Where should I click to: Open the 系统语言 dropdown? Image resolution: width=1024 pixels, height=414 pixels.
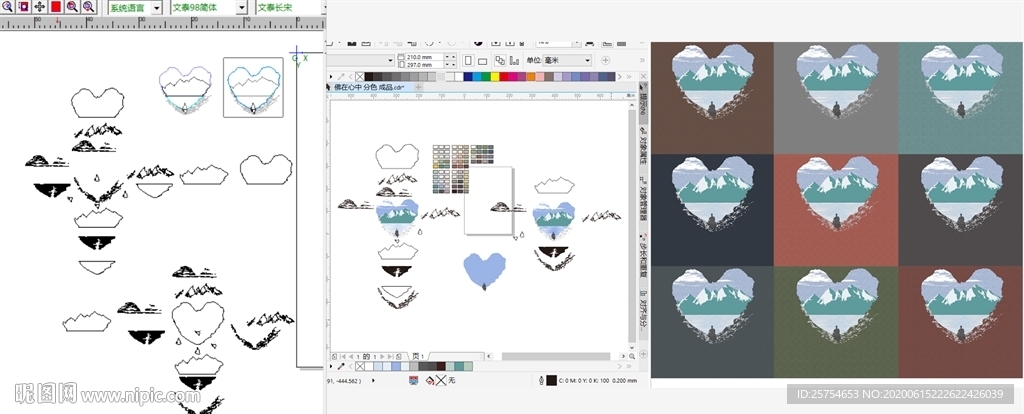155,7
